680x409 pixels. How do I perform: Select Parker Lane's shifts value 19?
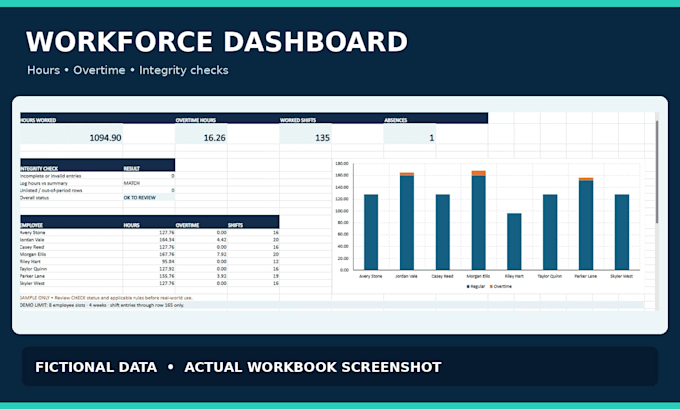253,276
